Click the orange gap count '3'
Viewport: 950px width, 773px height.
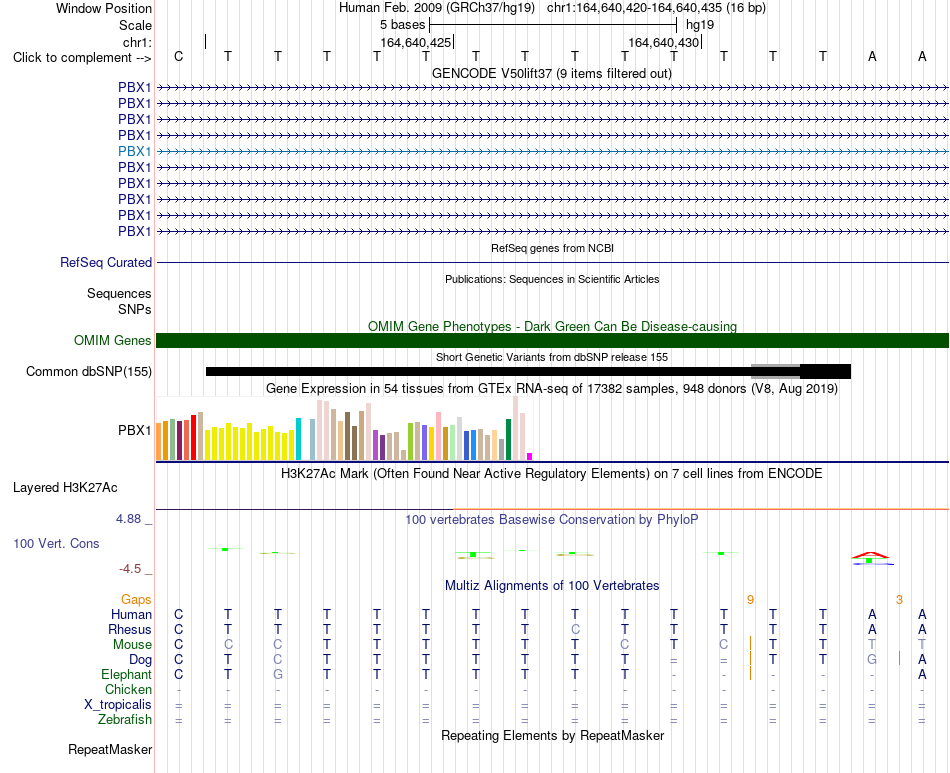pos(899,600)
